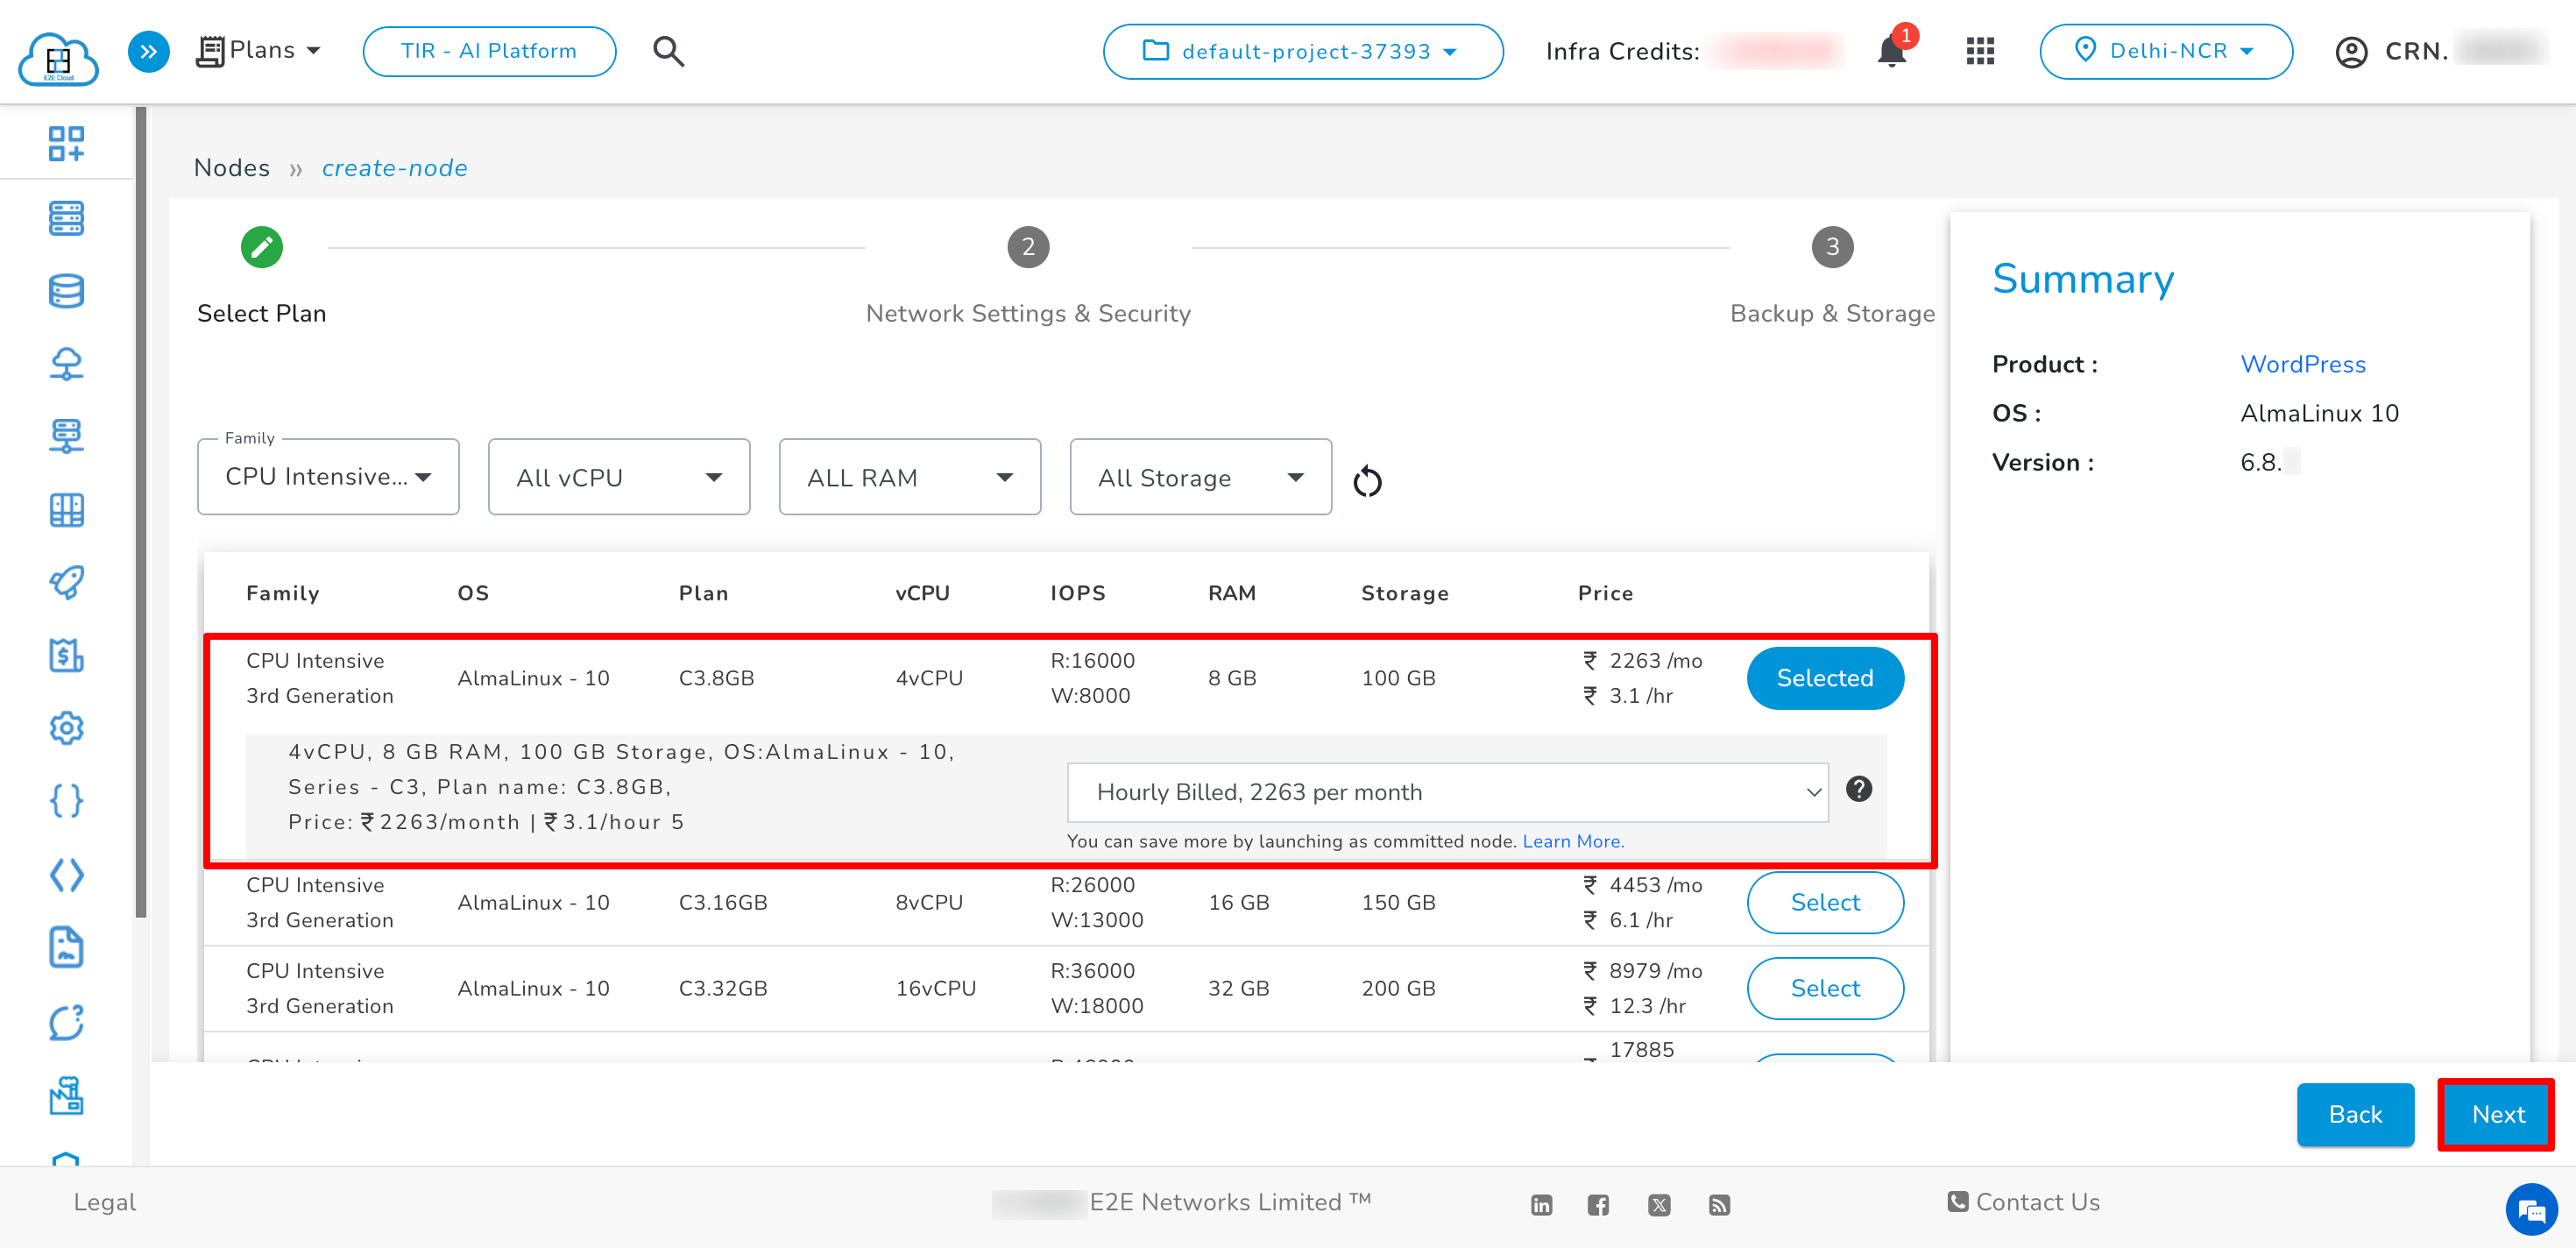Click the Next button

(2497, 1114)
